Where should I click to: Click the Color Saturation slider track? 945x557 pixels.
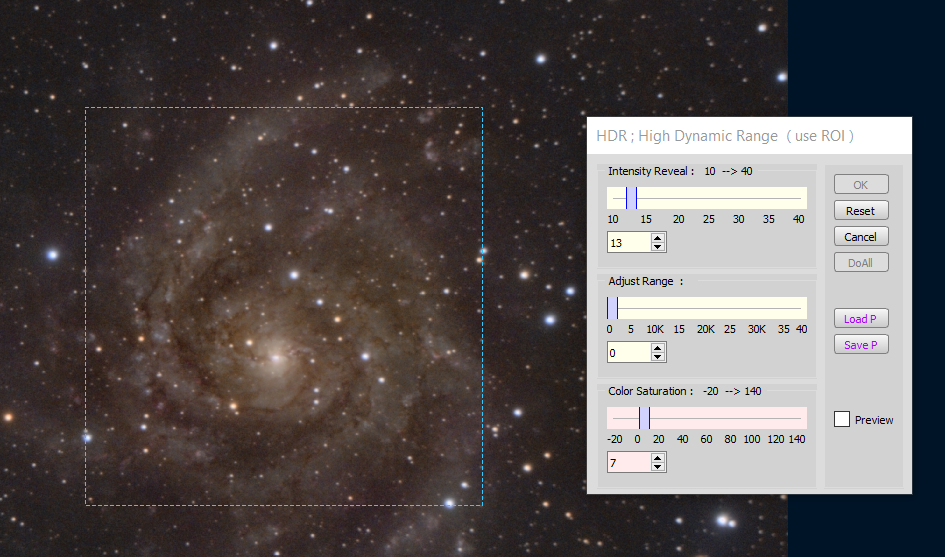pos(706,418)
